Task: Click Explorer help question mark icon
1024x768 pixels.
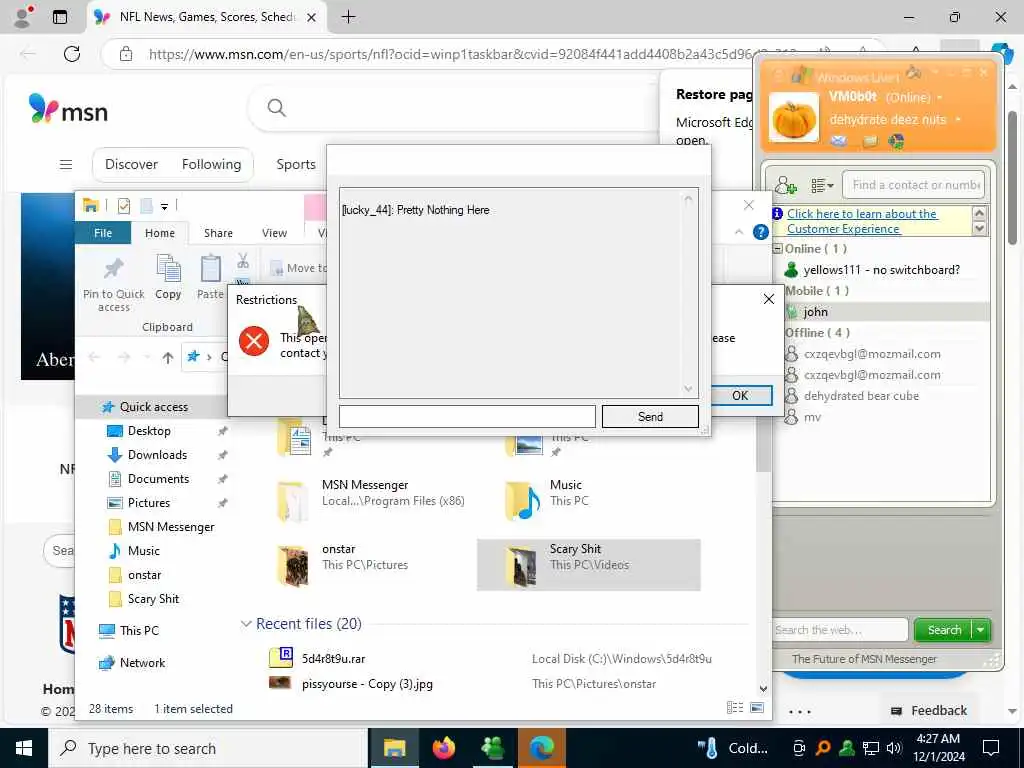Action: pos(760,232)
